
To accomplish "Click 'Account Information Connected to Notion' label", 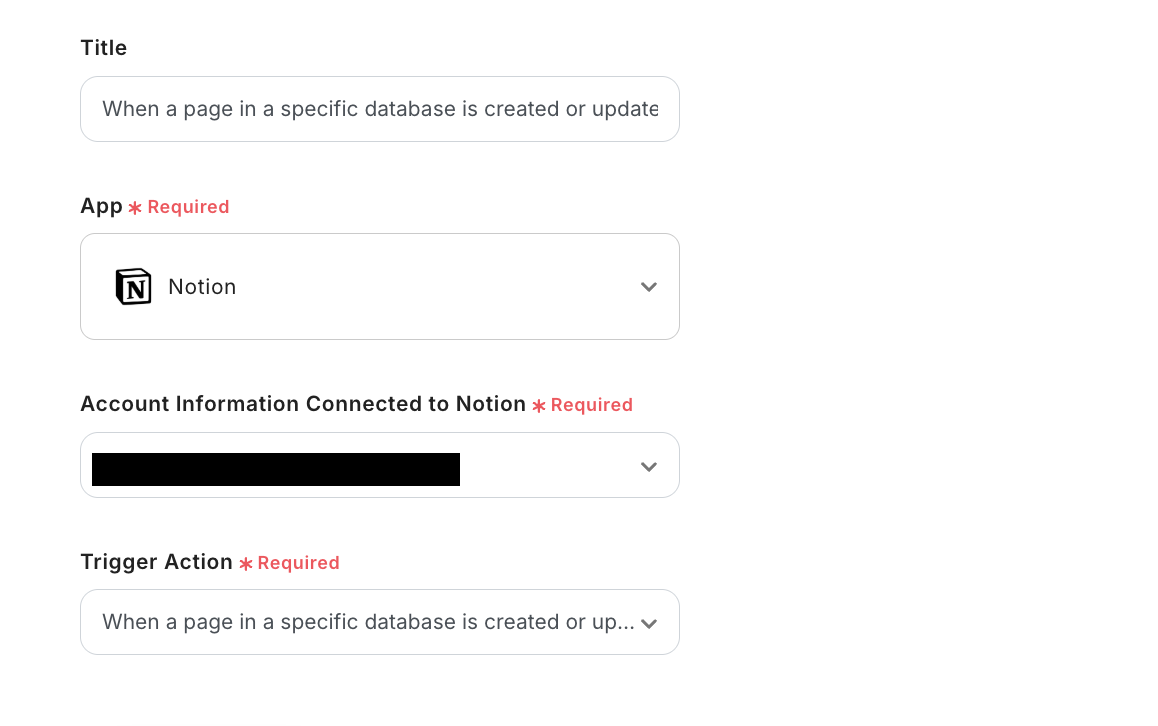I will (302, 404).
